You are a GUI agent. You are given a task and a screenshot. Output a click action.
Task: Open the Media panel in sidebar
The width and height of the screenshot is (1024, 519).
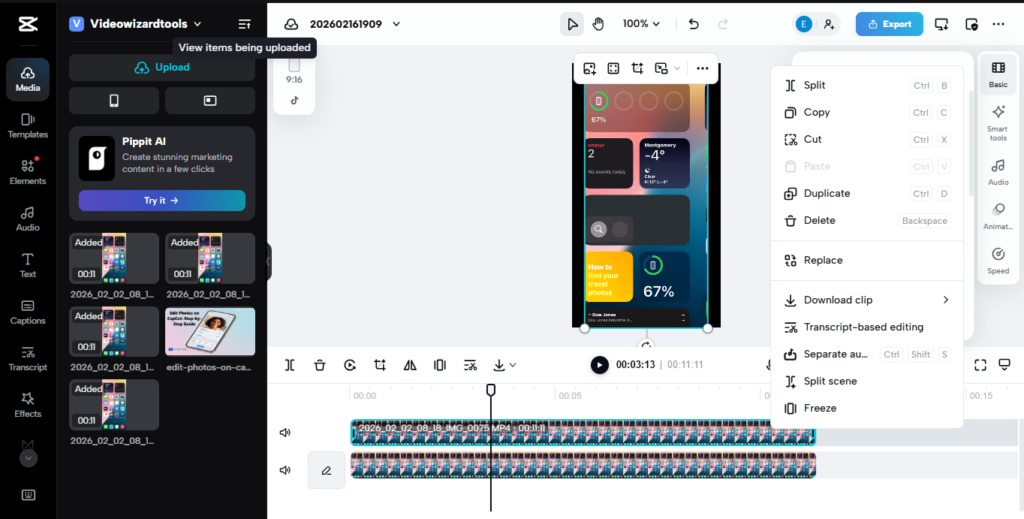27,79
